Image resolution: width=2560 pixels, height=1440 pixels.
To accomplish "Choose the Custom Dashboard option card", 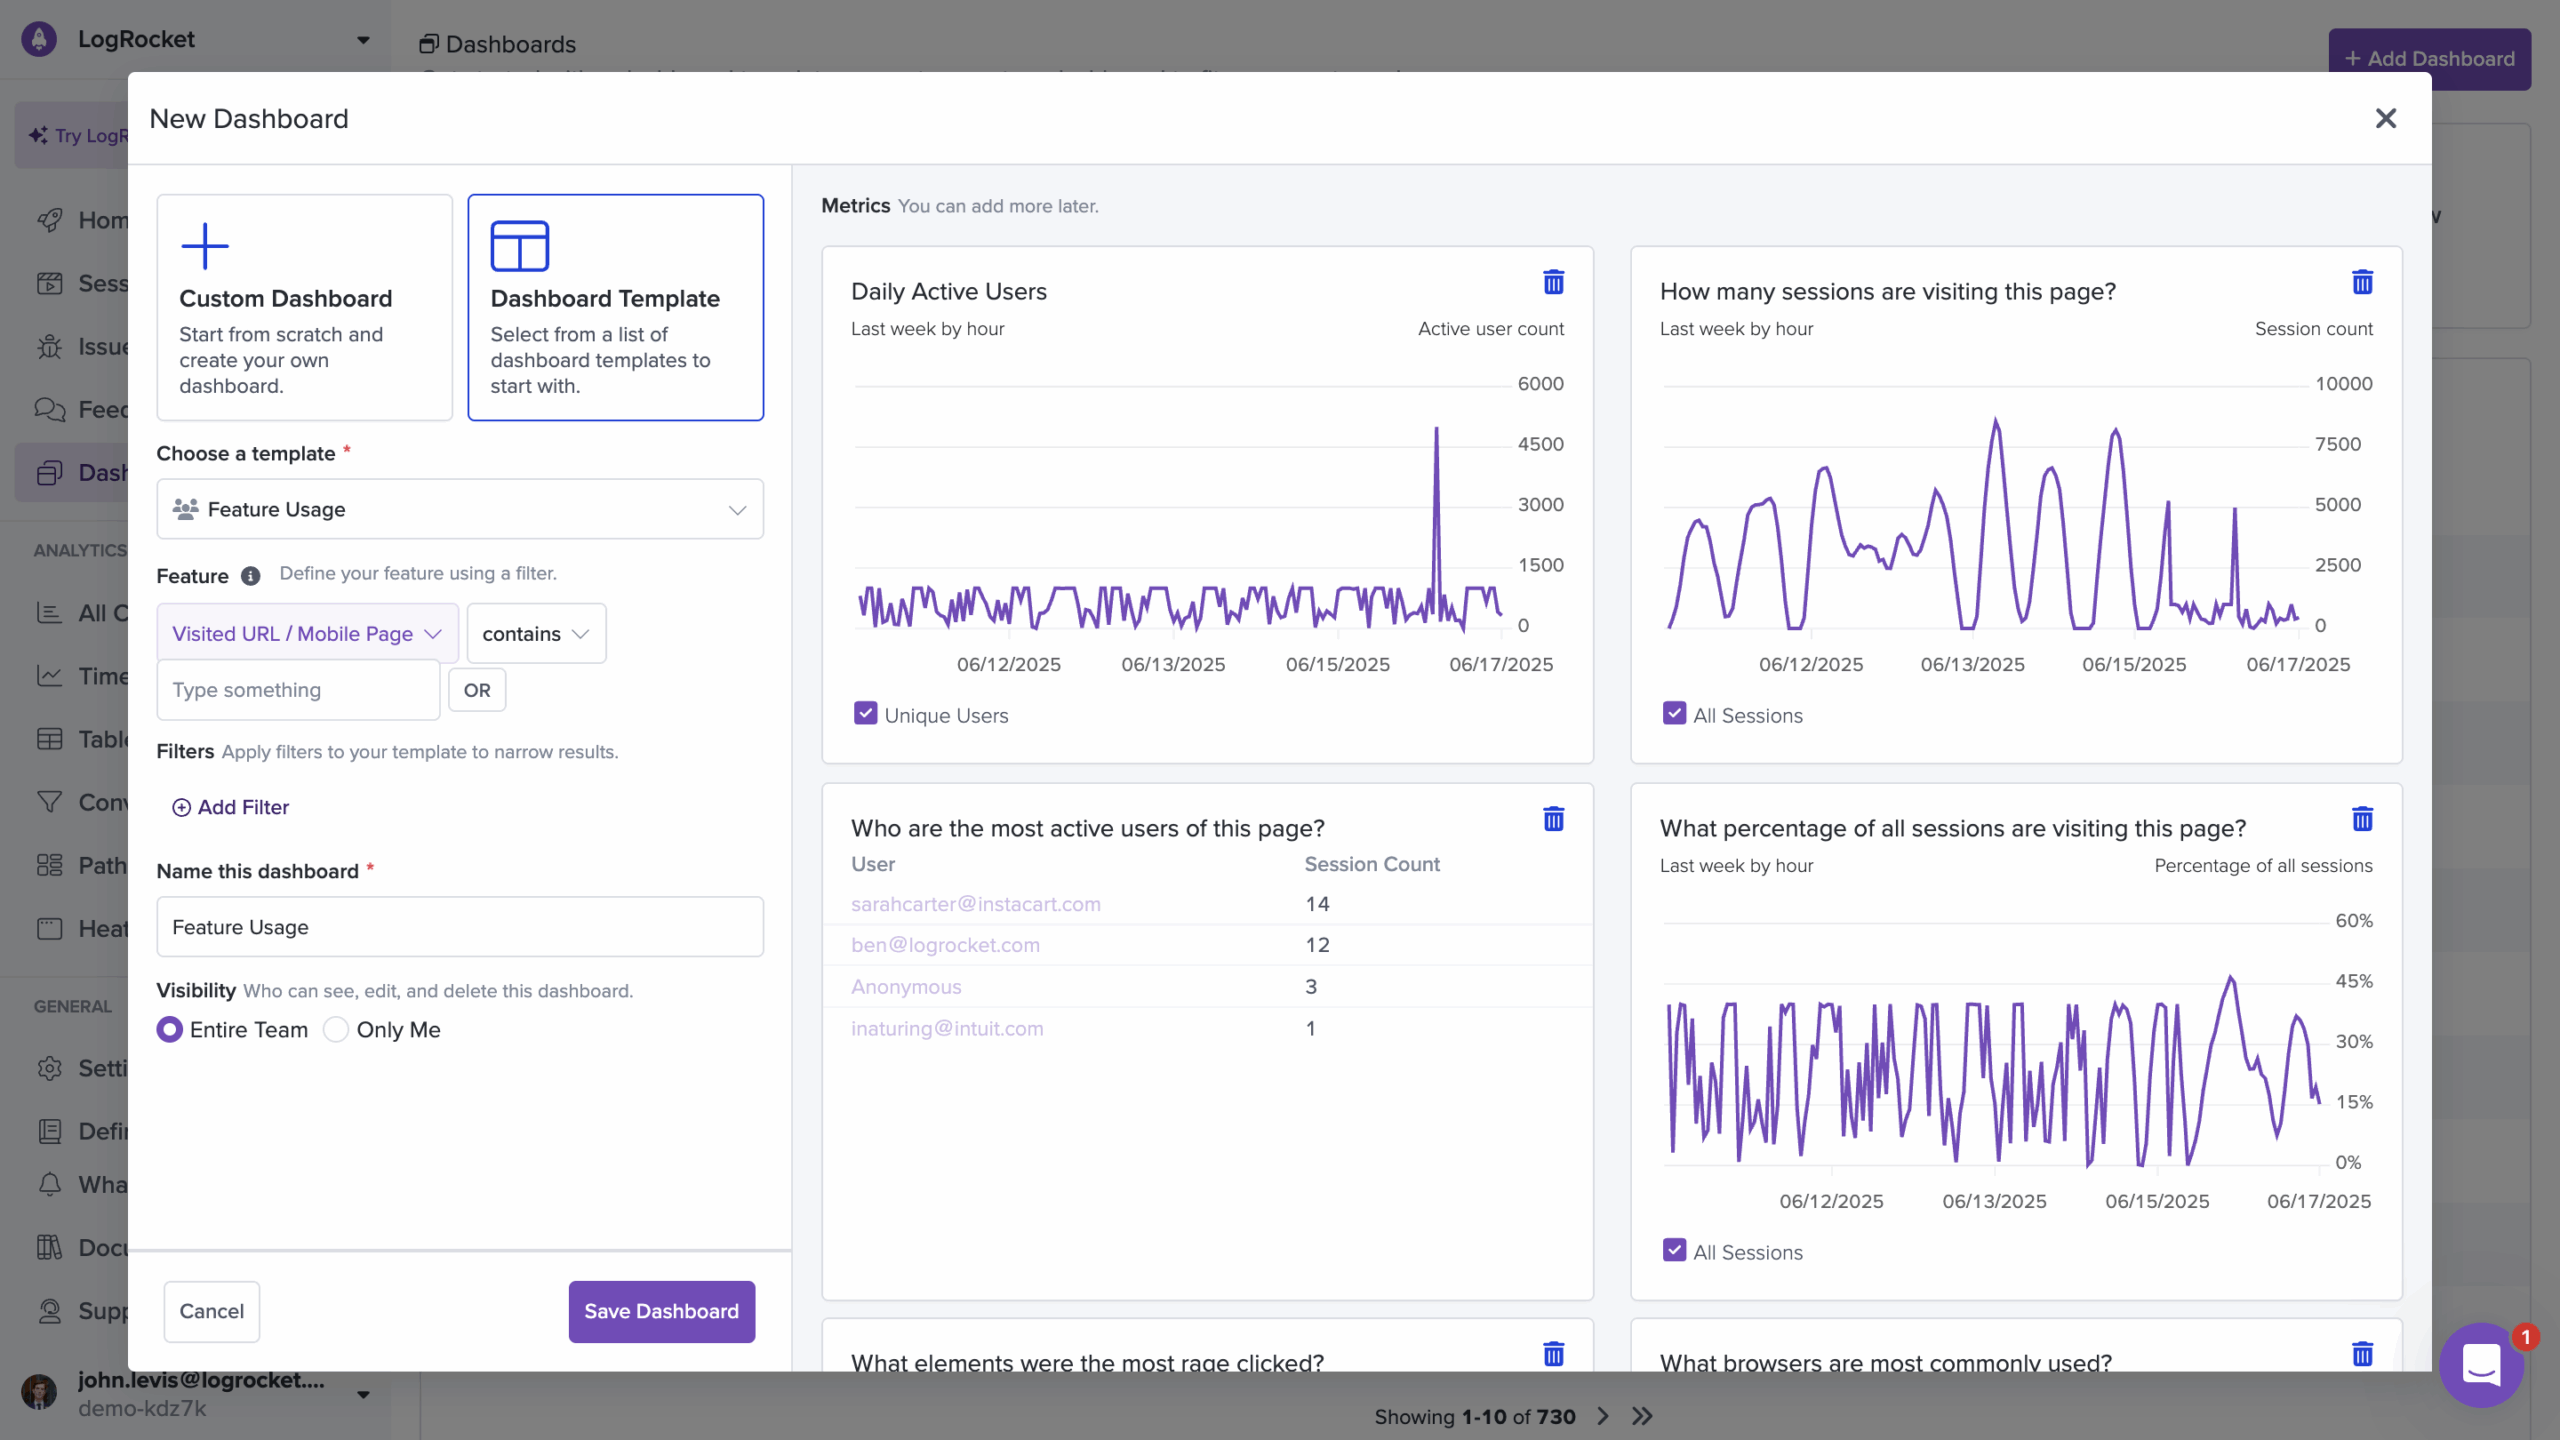I will (x=304, y=307).
